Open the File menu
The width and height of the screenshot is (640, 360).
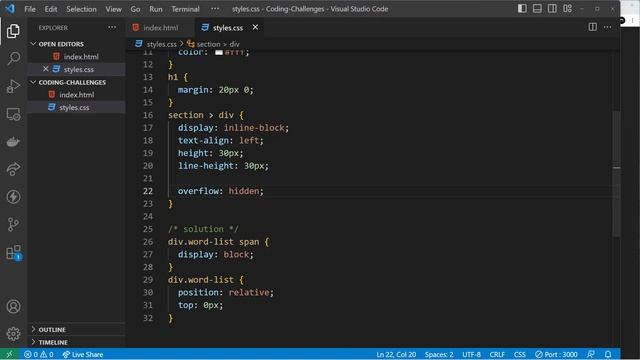(x=30, y=9)
